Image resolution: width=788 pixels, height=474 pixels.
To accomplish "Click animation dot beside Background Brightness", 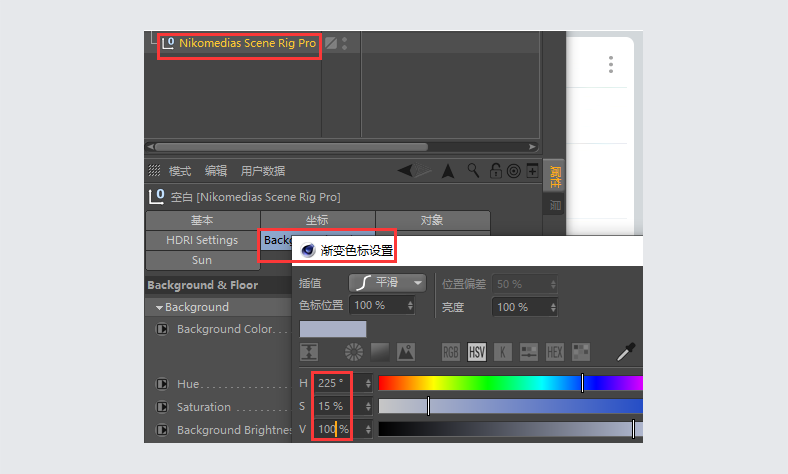I will 162,430.
